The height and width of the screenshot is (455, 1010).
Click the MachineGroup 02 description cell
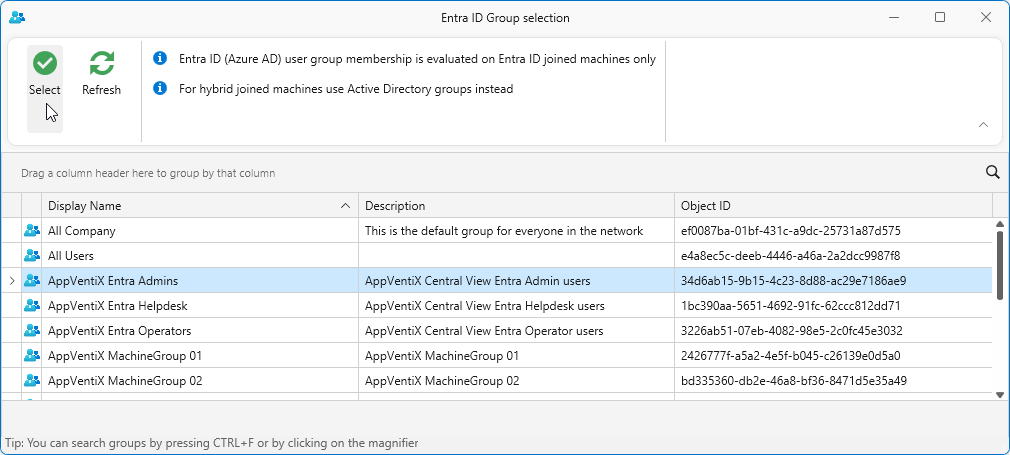(x=517, y=381)
